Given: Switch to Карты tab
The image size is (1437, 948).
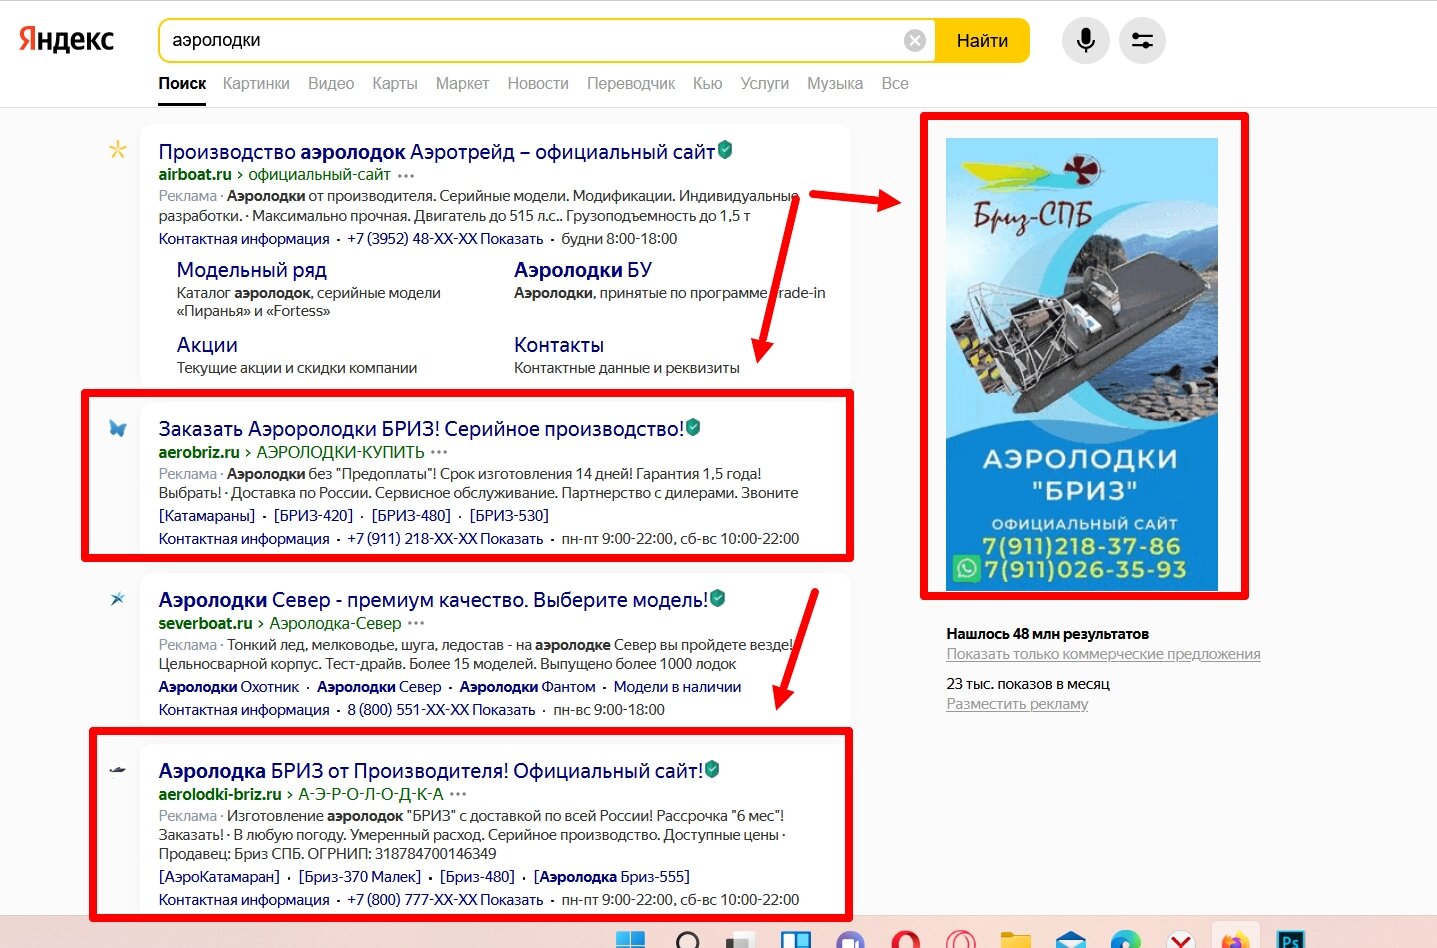Looking at the screenshot, I should (x=395, y=84).
